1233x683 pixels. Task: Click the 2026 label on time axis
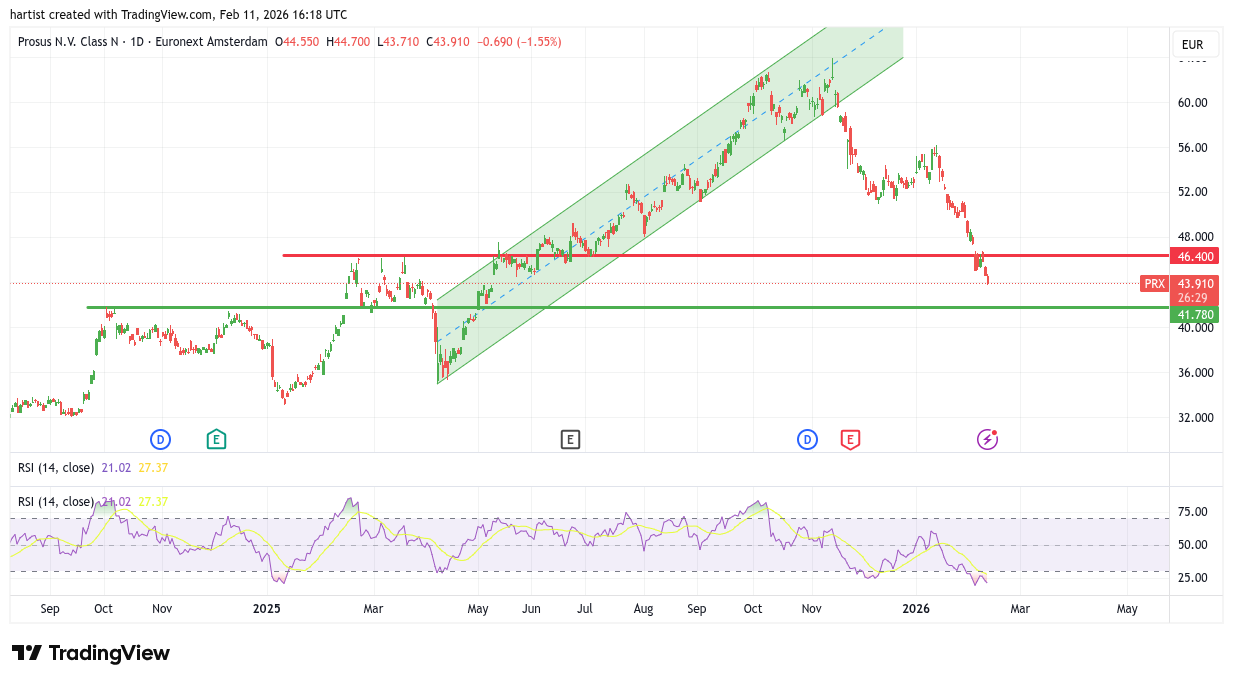click(x=917, y=608)
